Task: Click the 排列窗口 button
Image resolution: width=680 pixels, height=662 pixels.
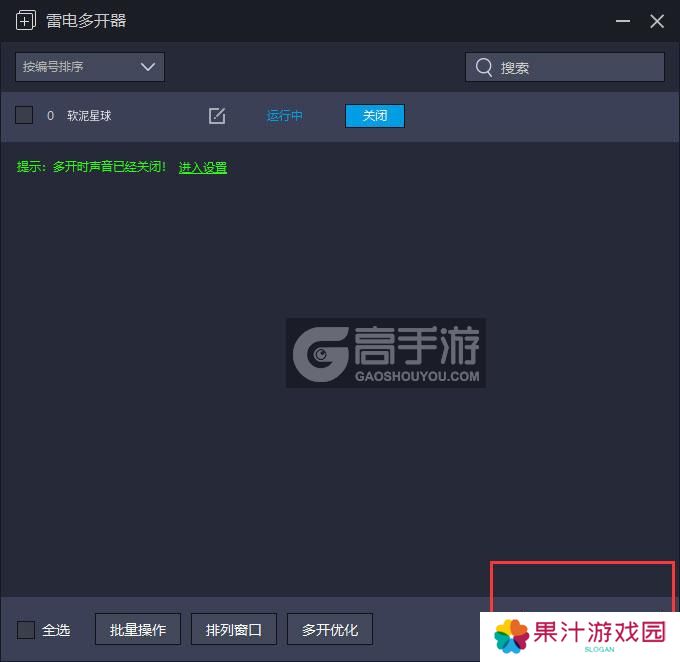Action: tap(234, 629)
